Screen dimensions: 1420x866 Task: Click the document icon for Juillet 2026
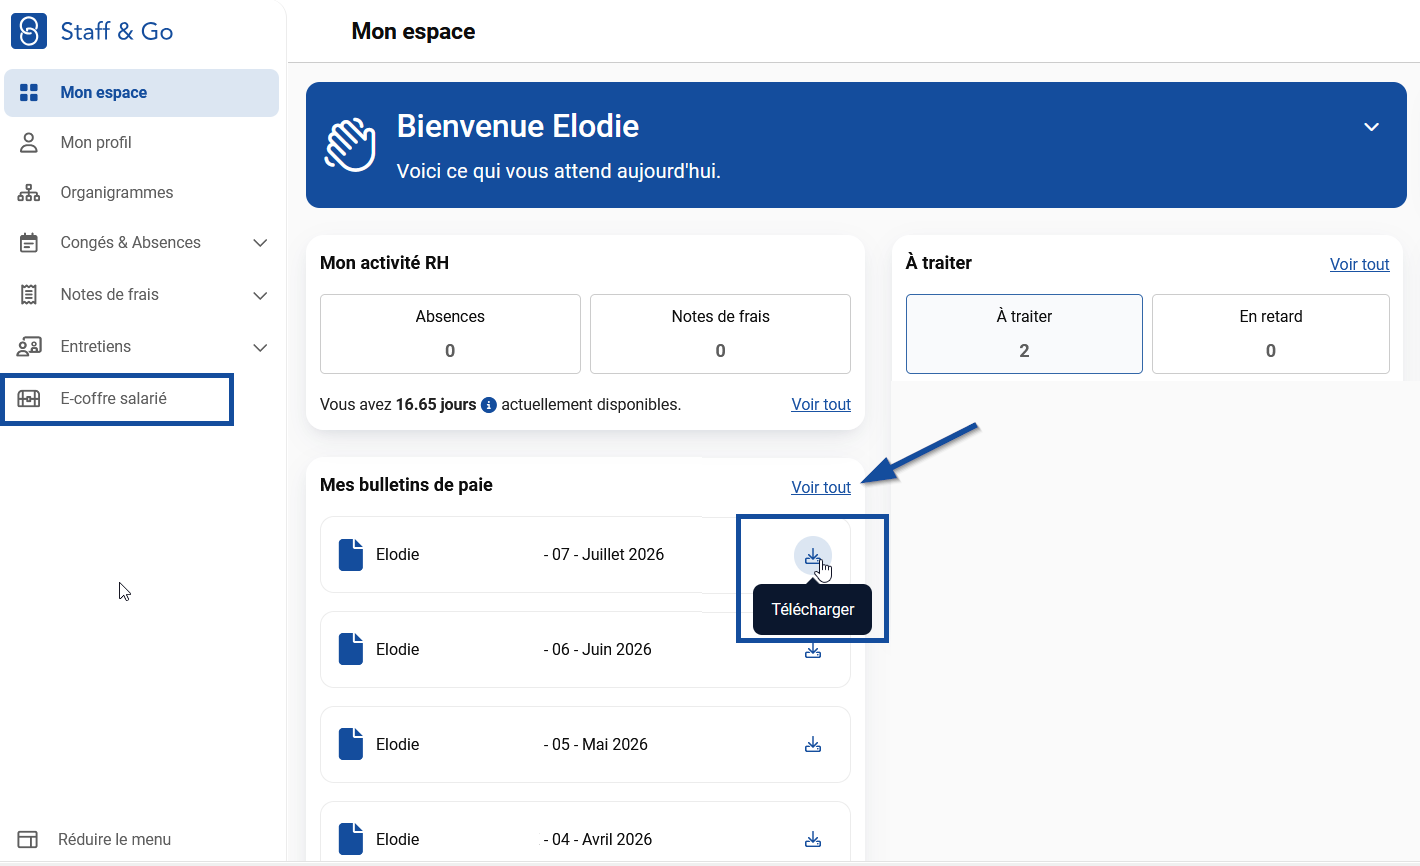[351, 555]
